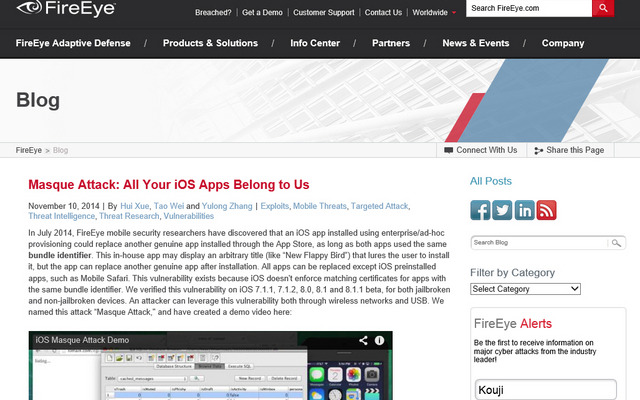The image size is (640, 400).
Task: Open Company menu
Action: click(x=563, y=43)
